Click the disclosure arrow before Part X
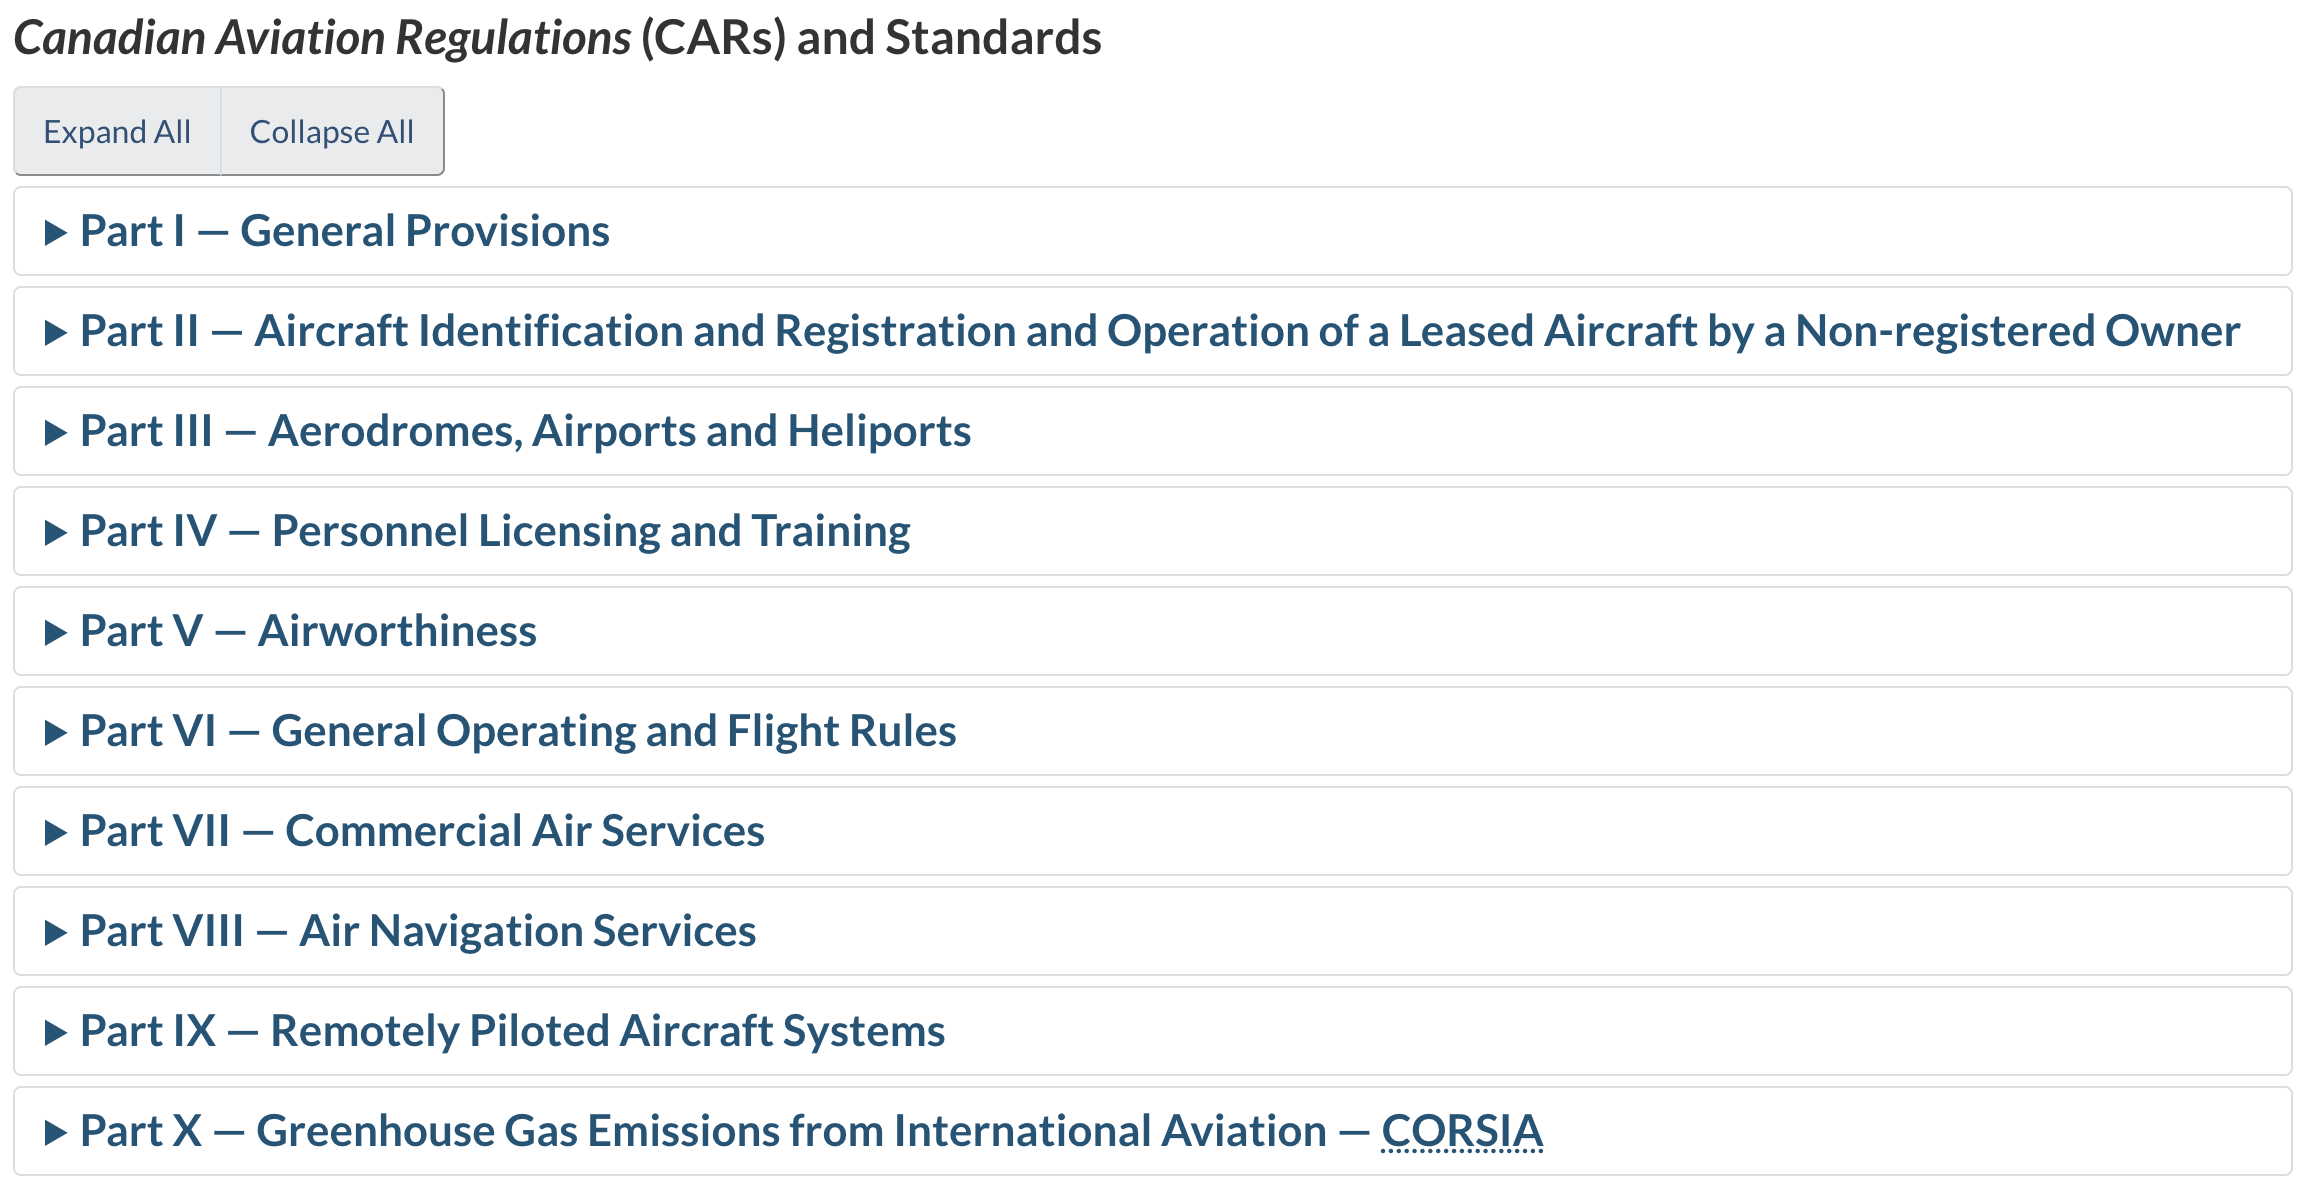2307x1186 pixels. 56,1133
